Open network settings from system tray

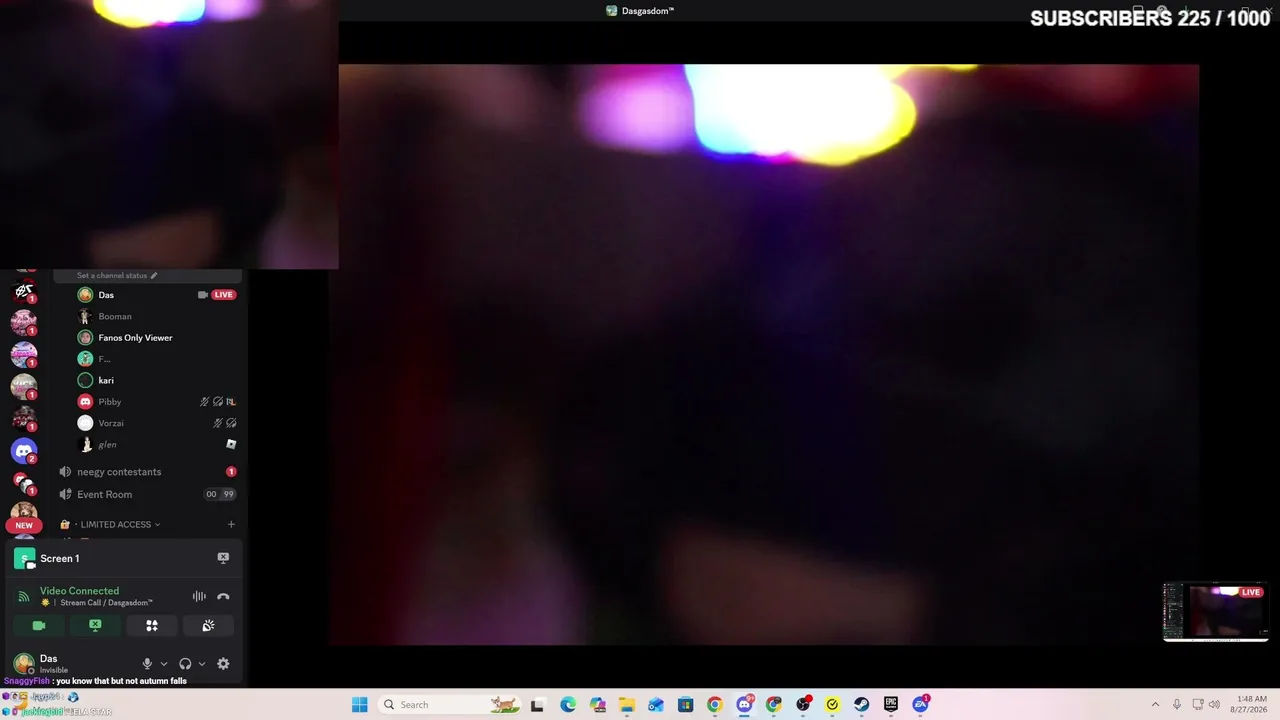point(1198,705)
